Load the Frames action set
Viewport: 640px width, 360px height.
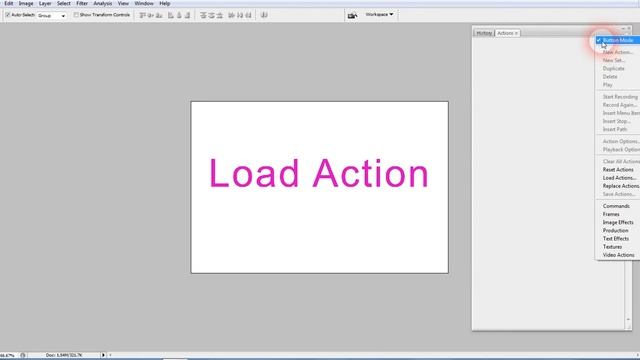point(611,214)
